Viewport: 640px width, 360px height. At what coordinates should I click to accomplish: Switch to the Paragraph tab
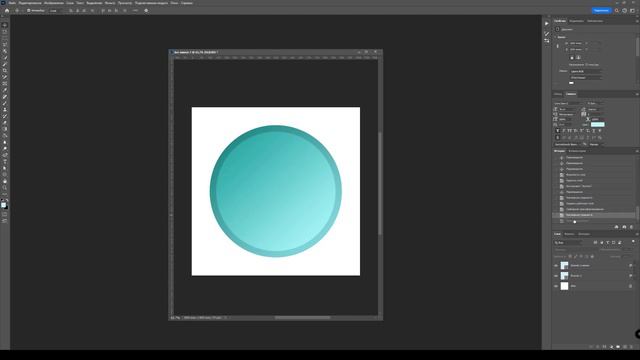[558, 94]
